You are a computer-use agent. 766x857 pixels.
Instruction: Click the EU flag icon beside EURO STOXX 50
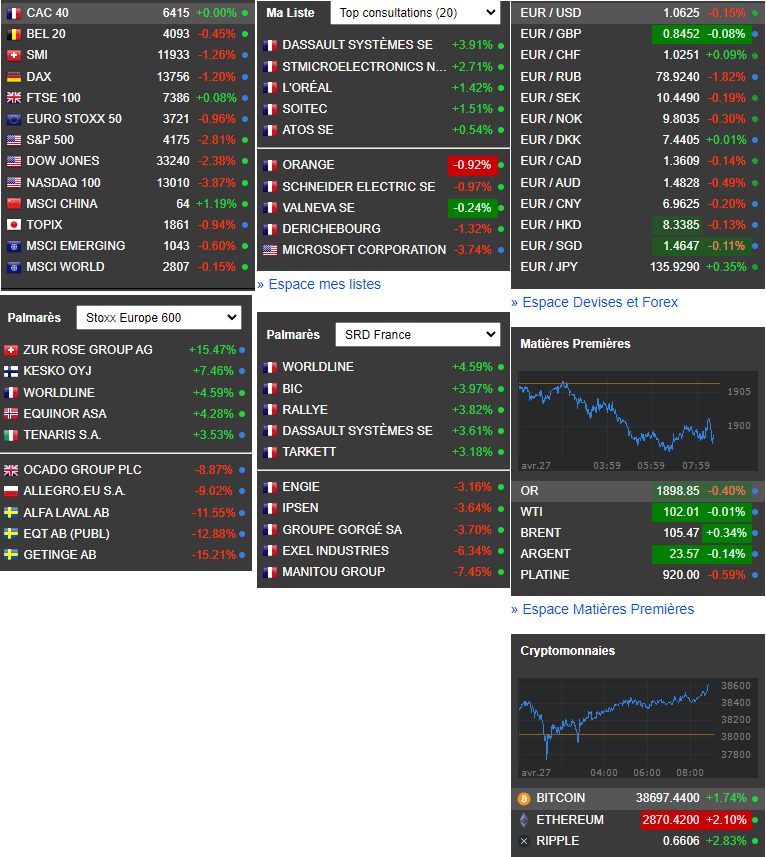point(14,119)
